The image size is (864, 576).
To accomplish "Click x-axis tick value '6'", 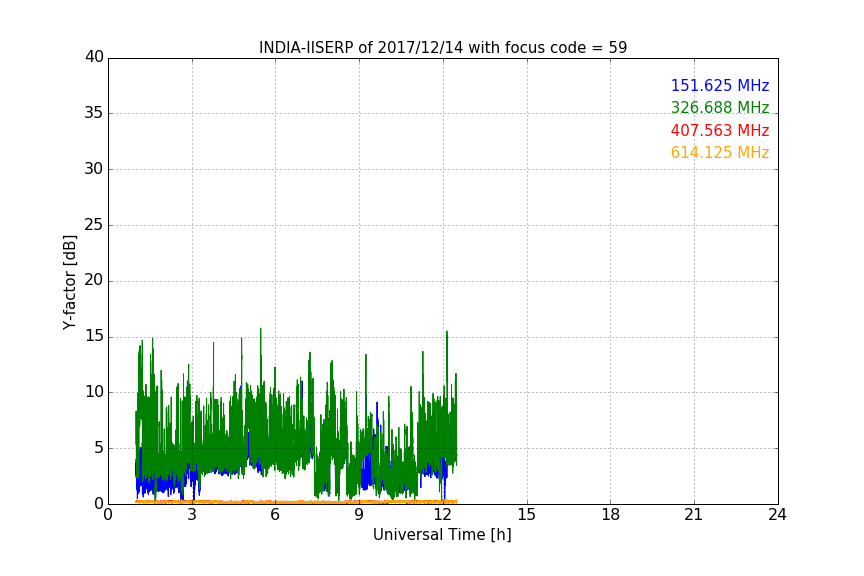I will pyautogui.click(x=275, y=515).
